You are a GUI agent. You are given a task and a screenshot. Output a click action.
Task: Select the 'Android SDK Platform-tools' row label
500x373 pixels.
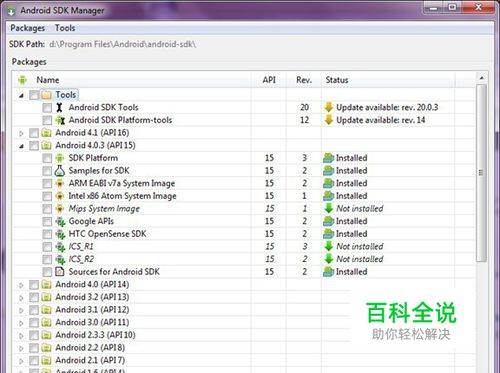coord(120,120)
